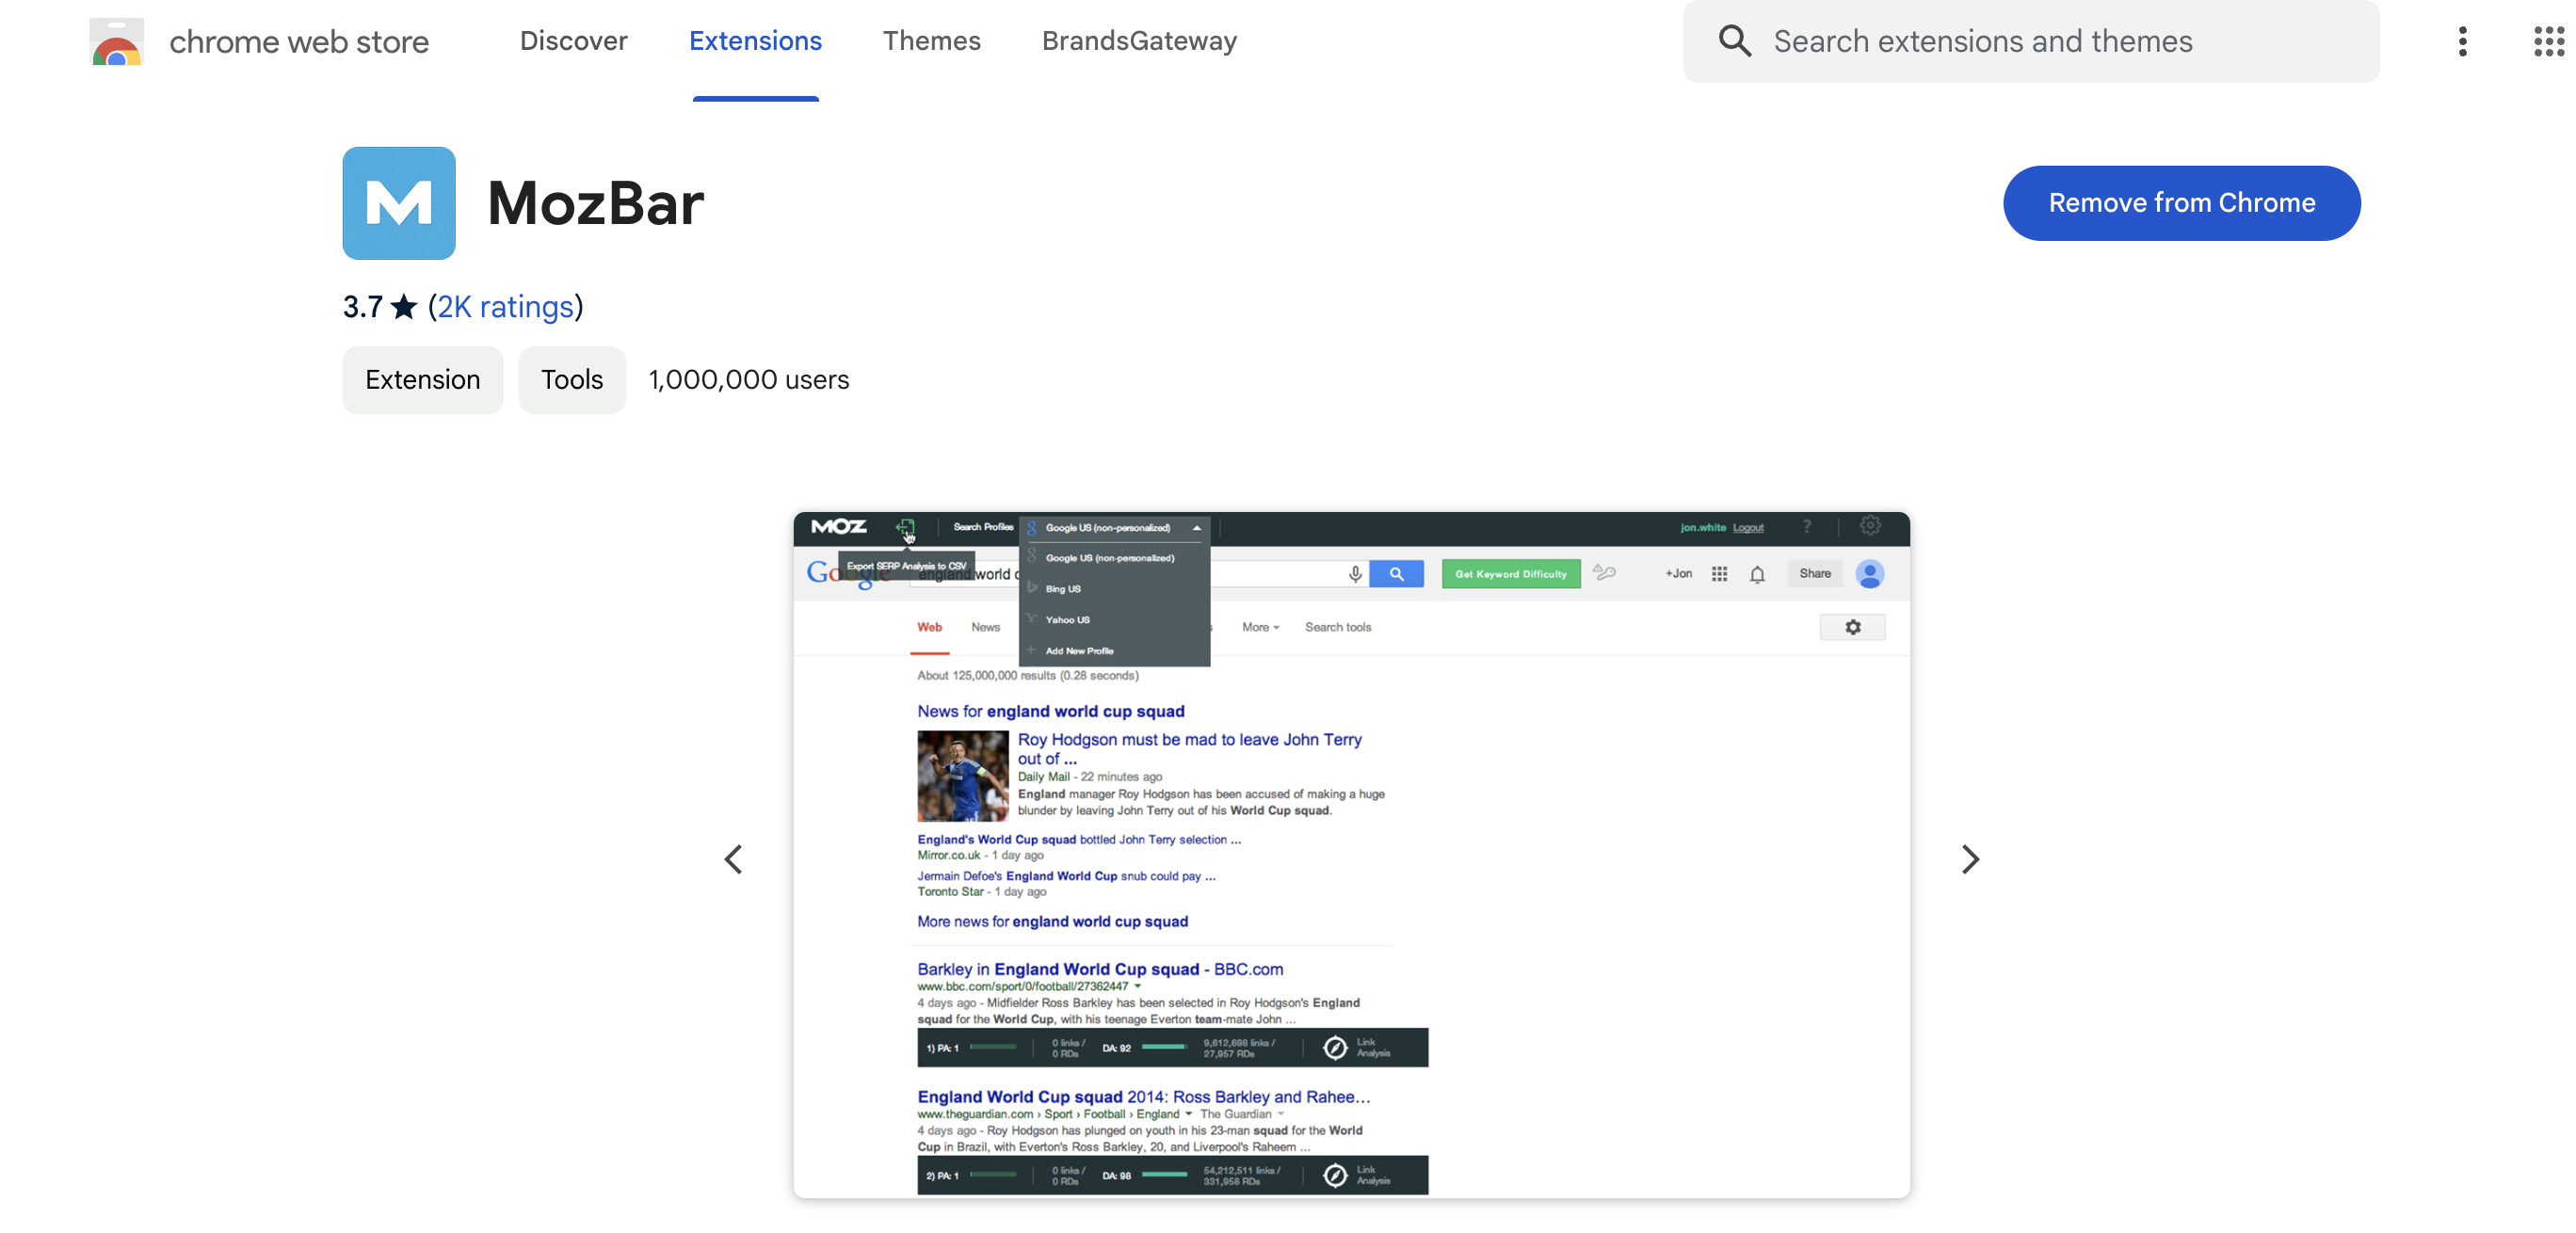Select the Extension category chip
This screenshot has width=2576, height=1233.
point(423,380)
